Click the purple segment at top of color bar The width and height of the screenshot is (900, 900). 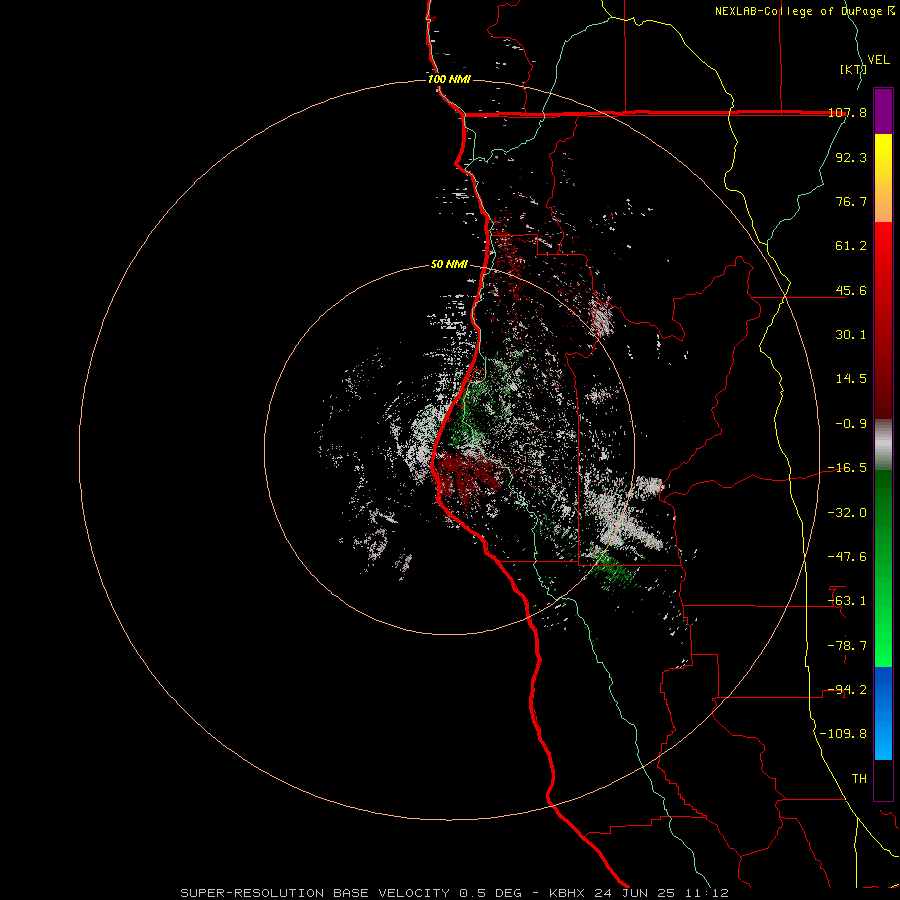883,111
